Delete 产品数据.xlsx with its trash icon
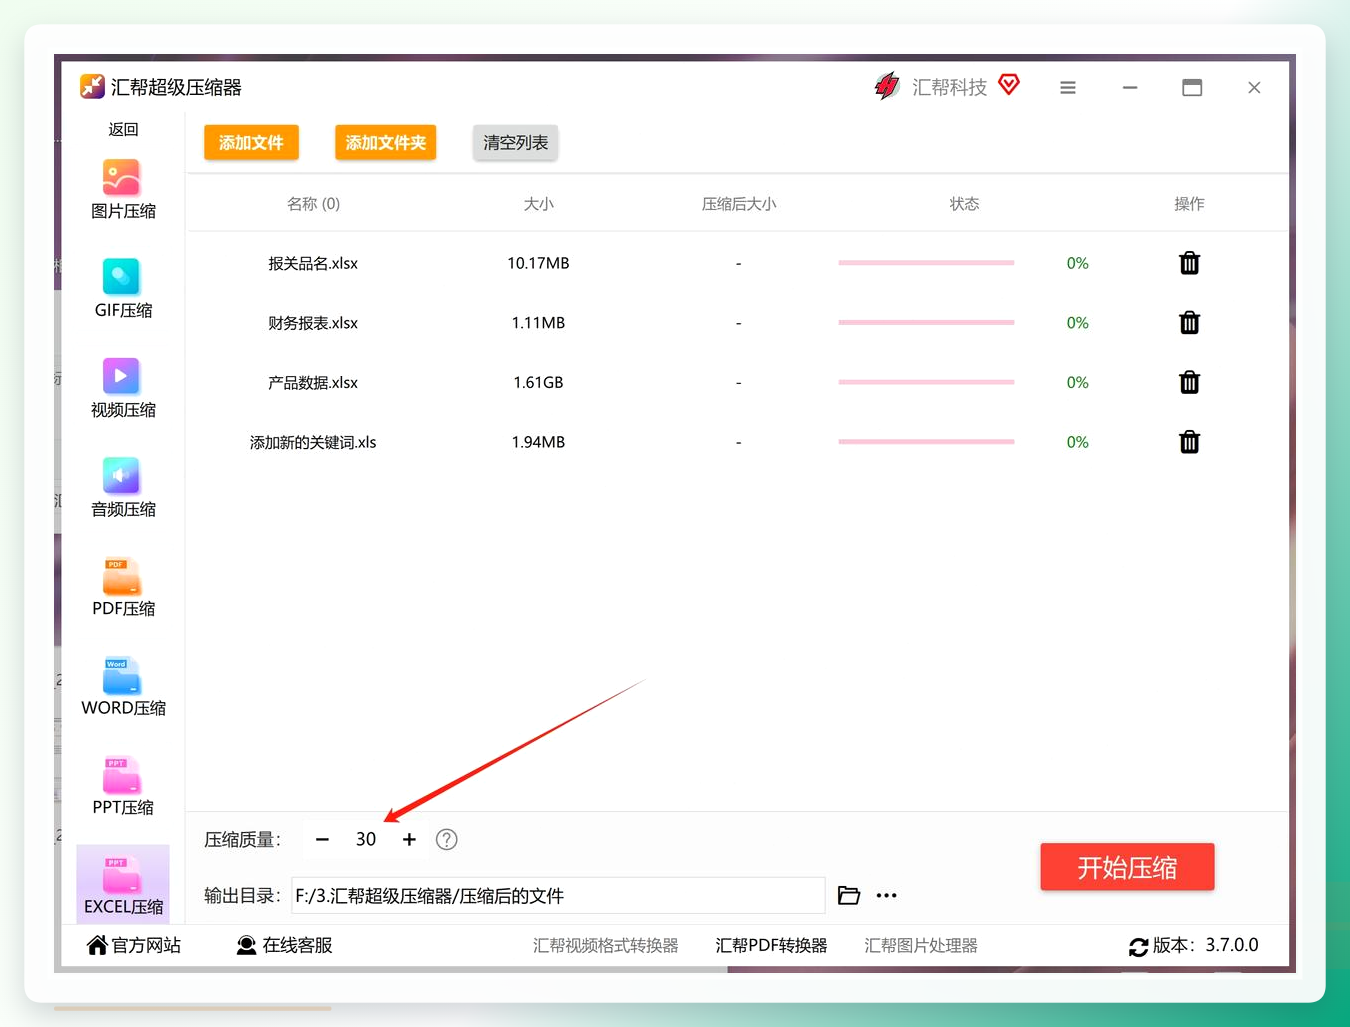This screenshot has height=1027, width=1350. tap(1189, 382)
